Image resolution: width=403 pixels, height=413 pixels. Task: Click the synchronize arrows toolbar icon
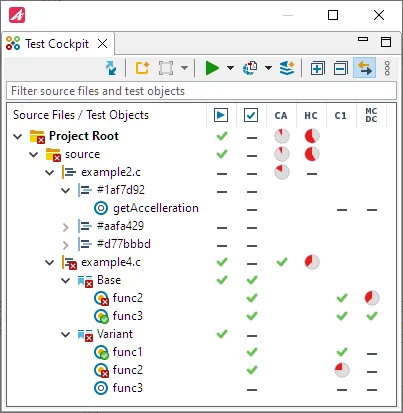click(111, 68)
